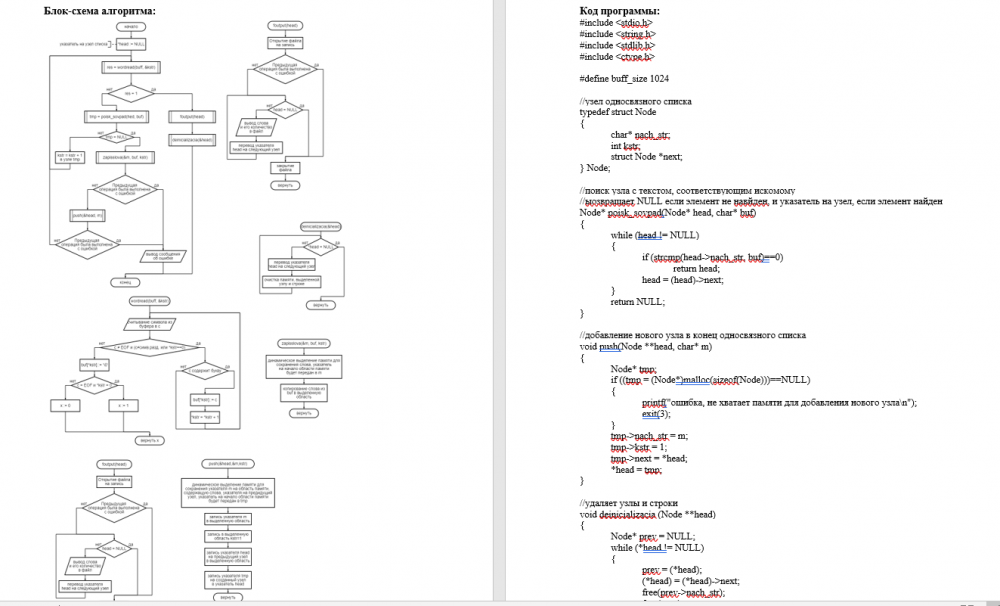Click the 'x = 0' flowchart block

coord(65,405)
